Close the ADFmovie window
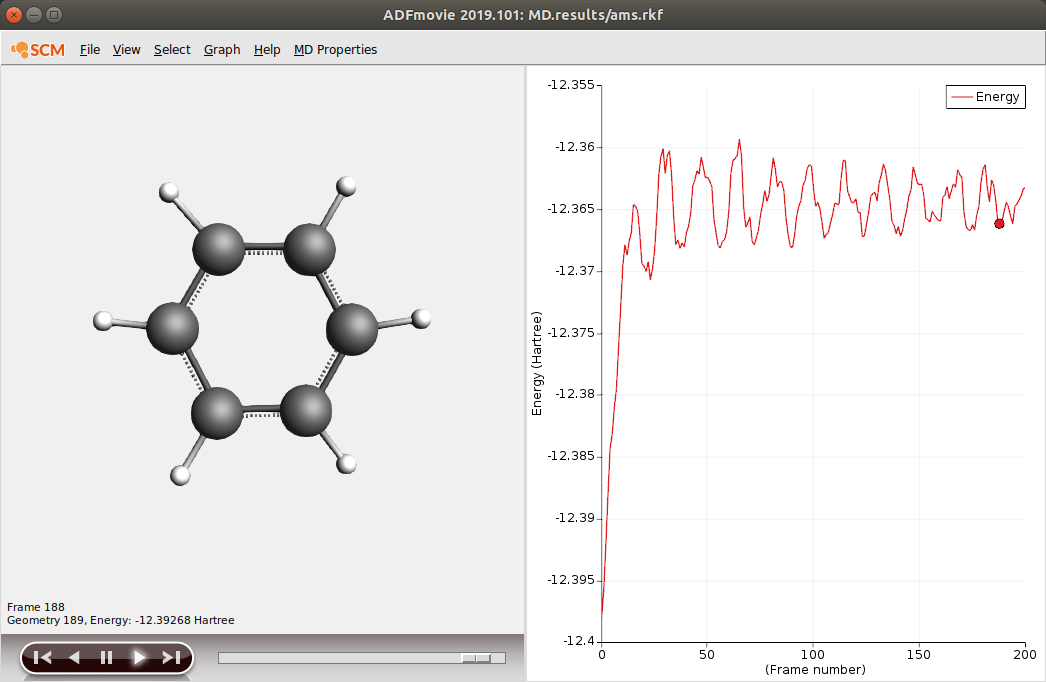The height and width of the screenshot is (682, 1046). click(x=14, y=15)
